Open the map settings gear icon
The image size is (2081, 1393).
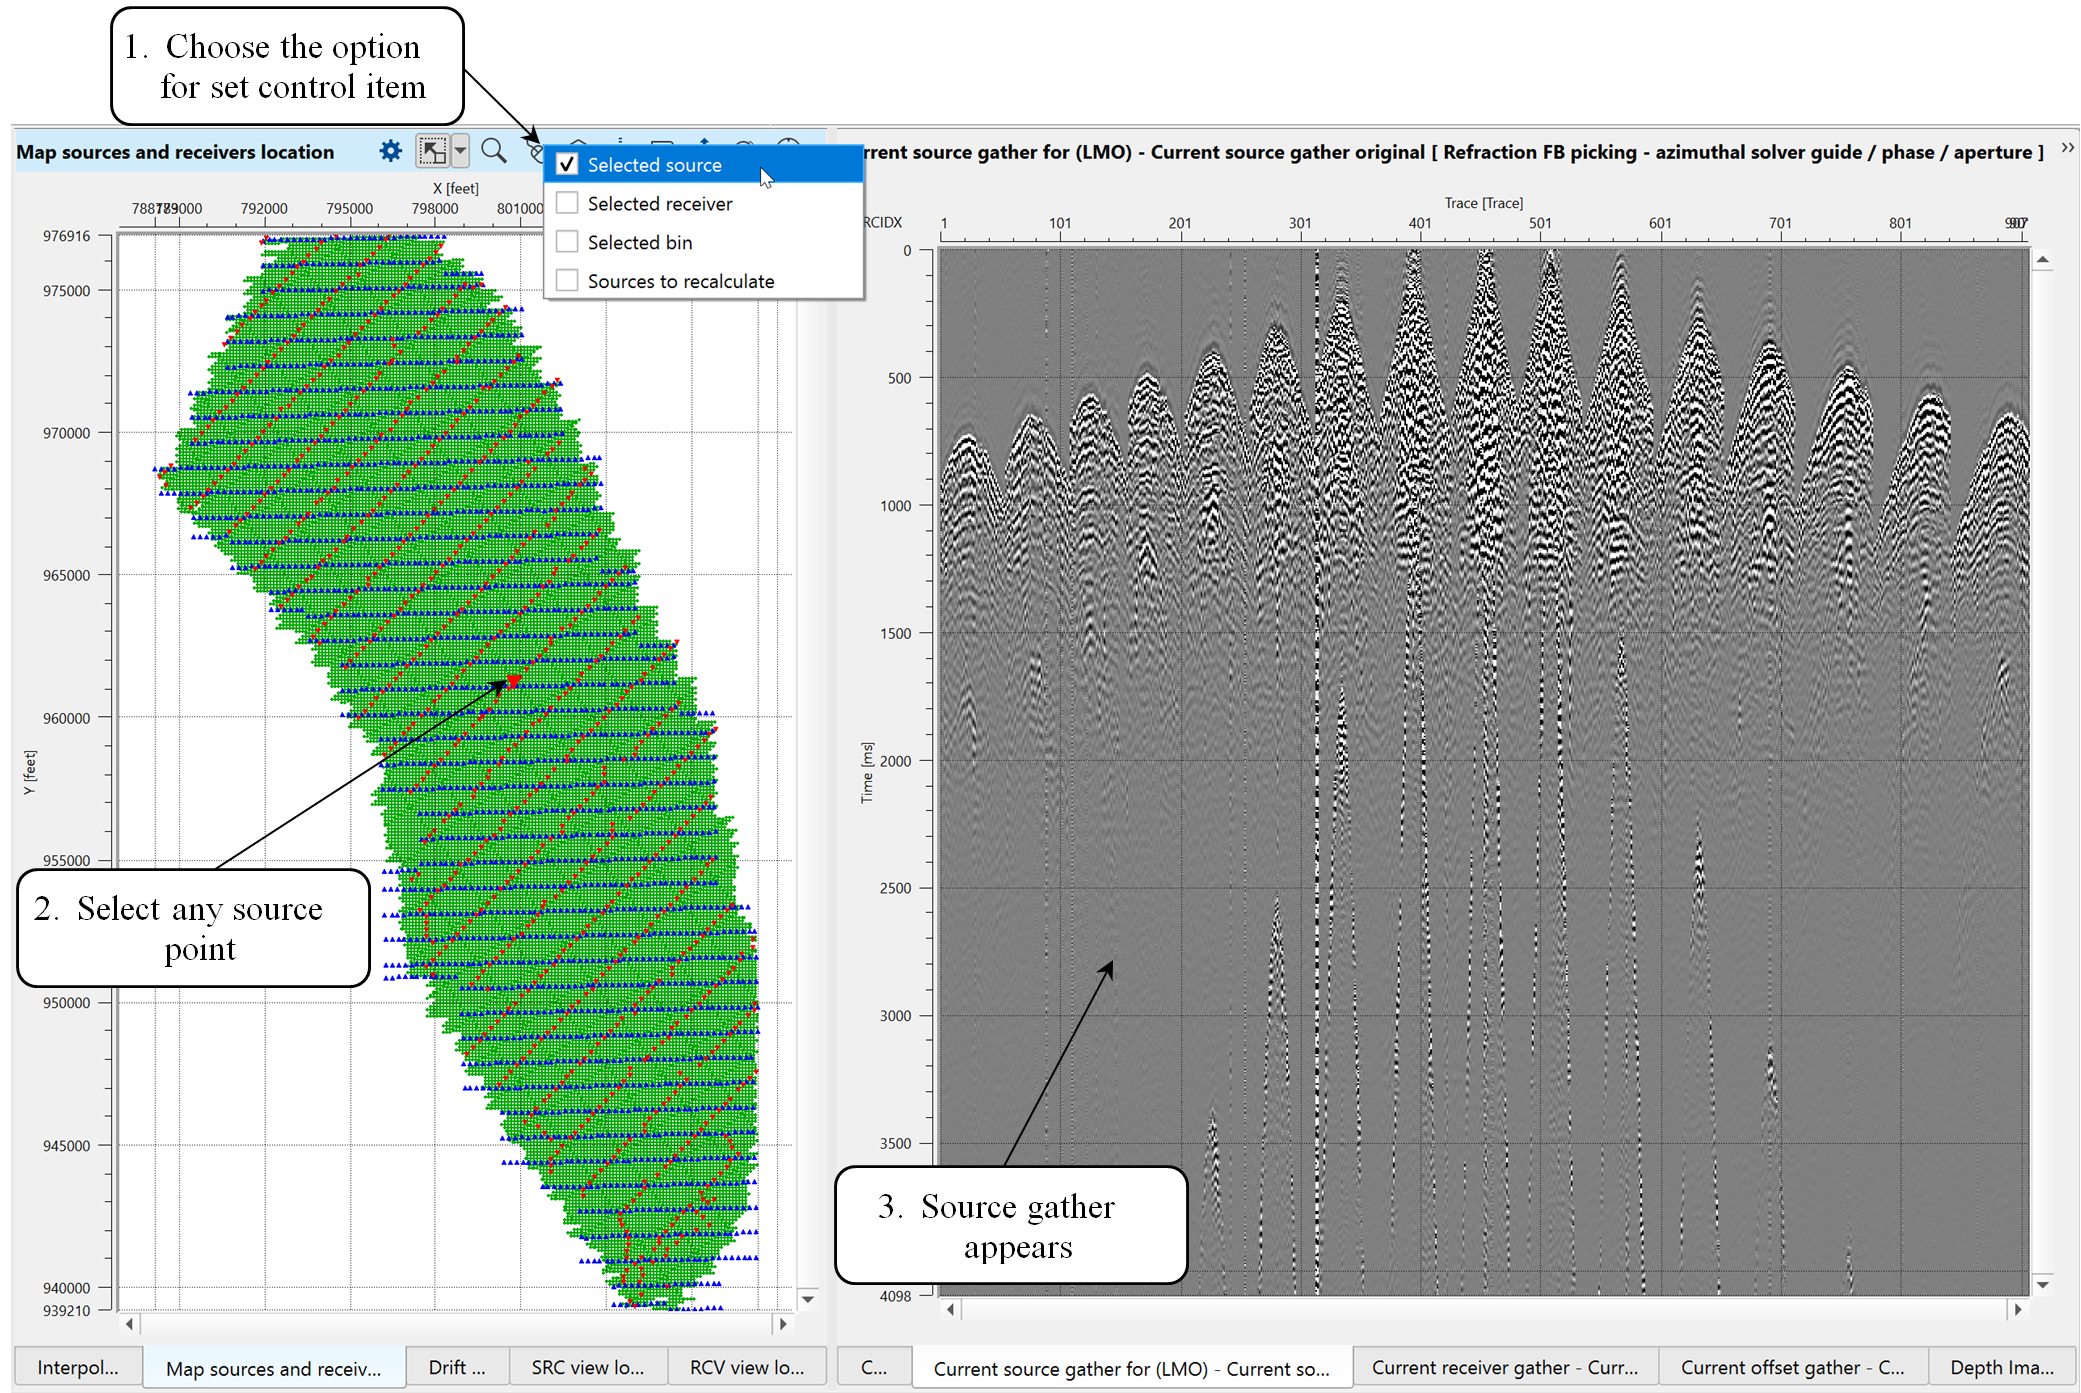click(390, 151)
